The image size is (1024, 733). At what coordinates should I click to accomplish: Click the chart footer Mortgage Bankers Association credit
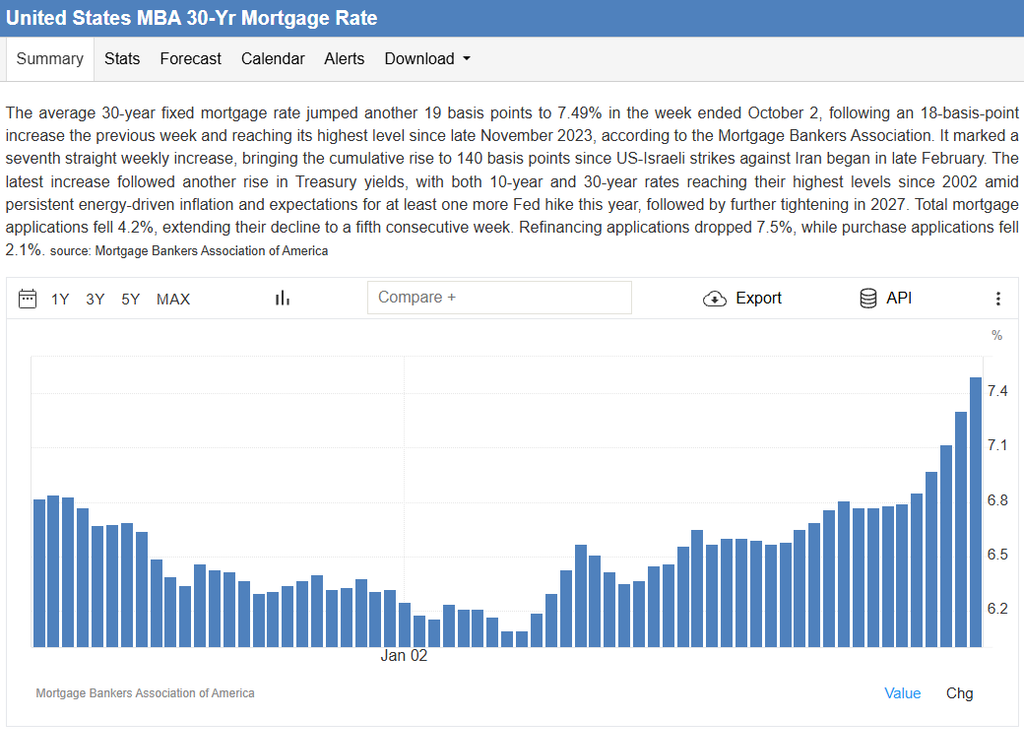click(x=145, y=693)
